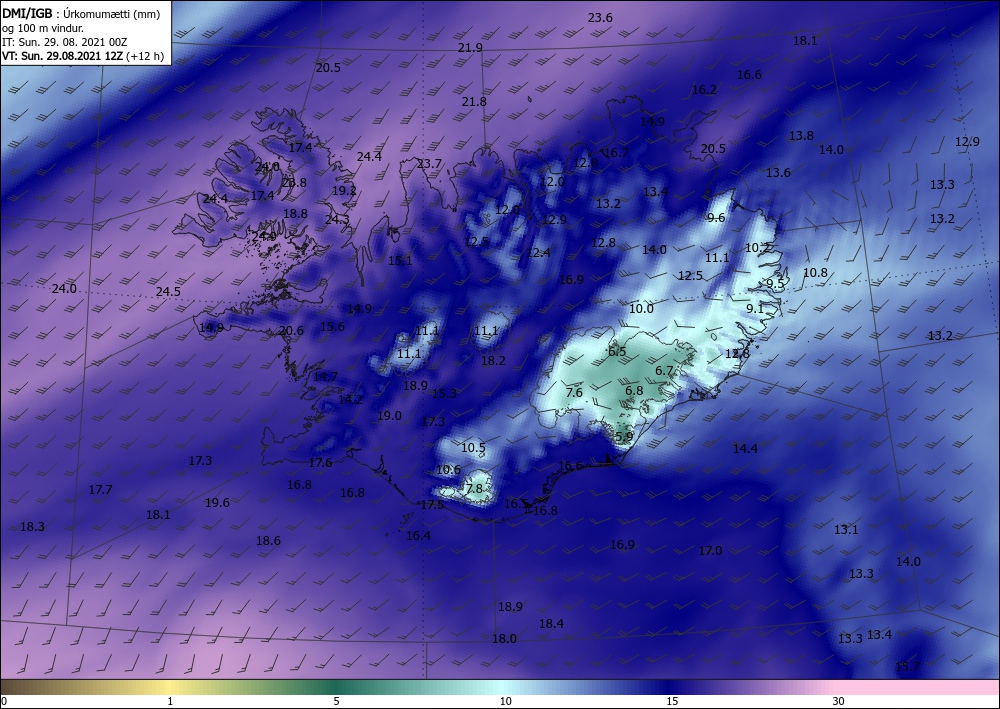
Task: Select the 23.7 value
Action: [x=429, y=164]
